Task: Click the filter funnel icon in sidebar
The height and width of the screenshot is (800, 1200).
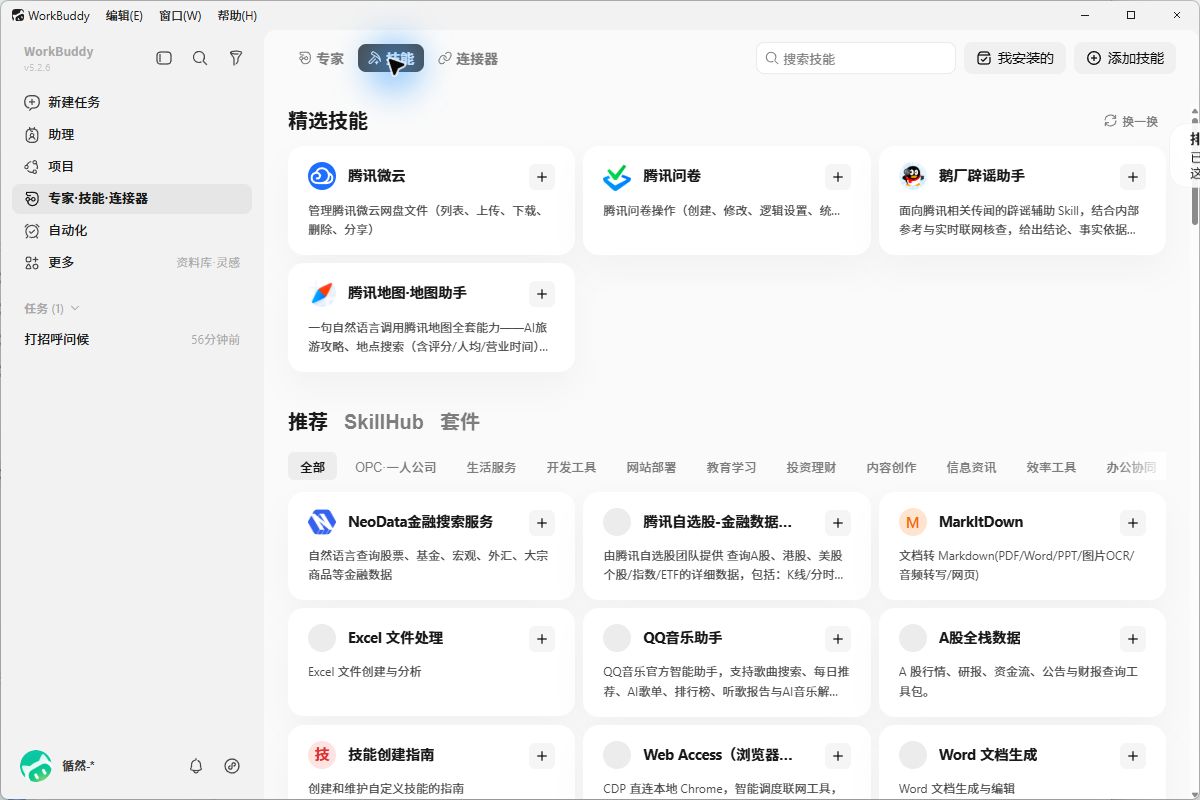Action: click(236, 59)
